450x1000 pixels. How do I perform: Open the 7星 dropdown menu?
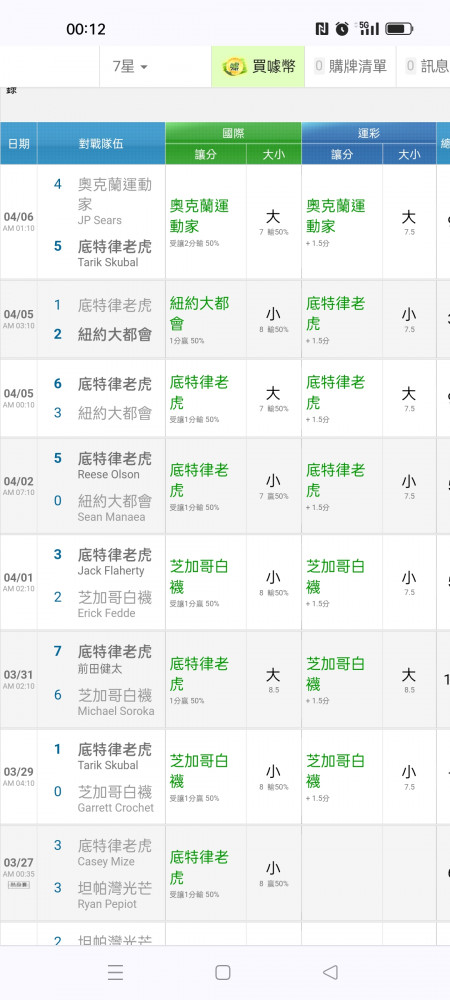tap(131, 66)
